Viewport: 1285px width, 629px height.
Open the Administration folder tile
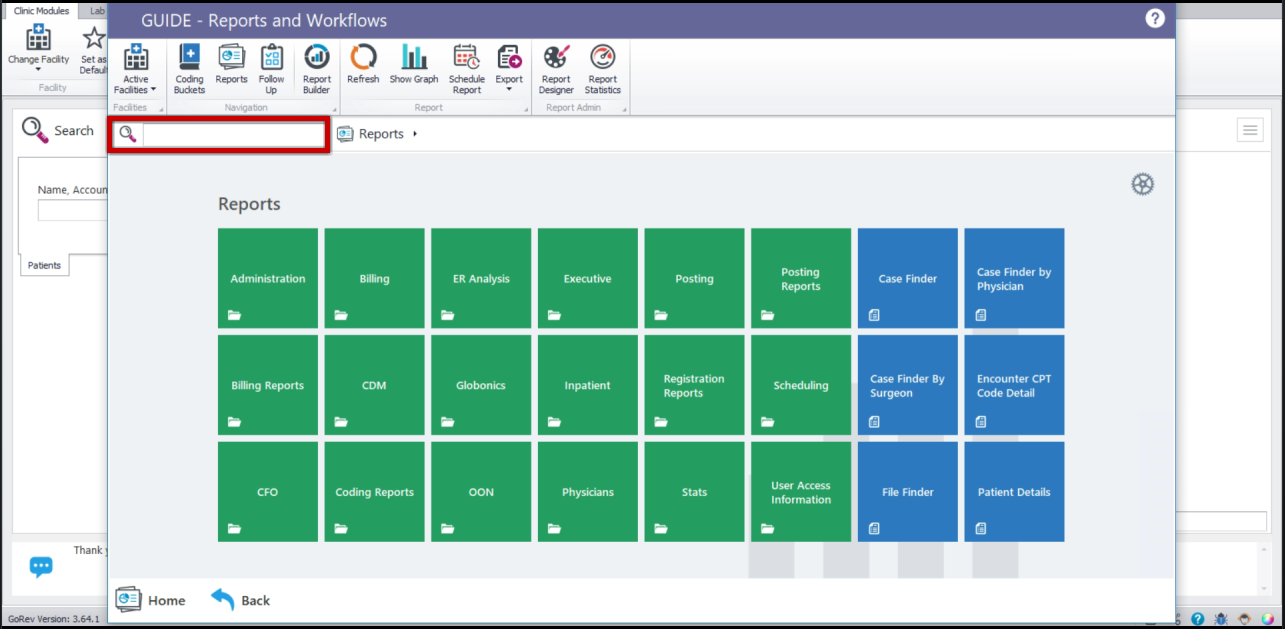(268, 278)
